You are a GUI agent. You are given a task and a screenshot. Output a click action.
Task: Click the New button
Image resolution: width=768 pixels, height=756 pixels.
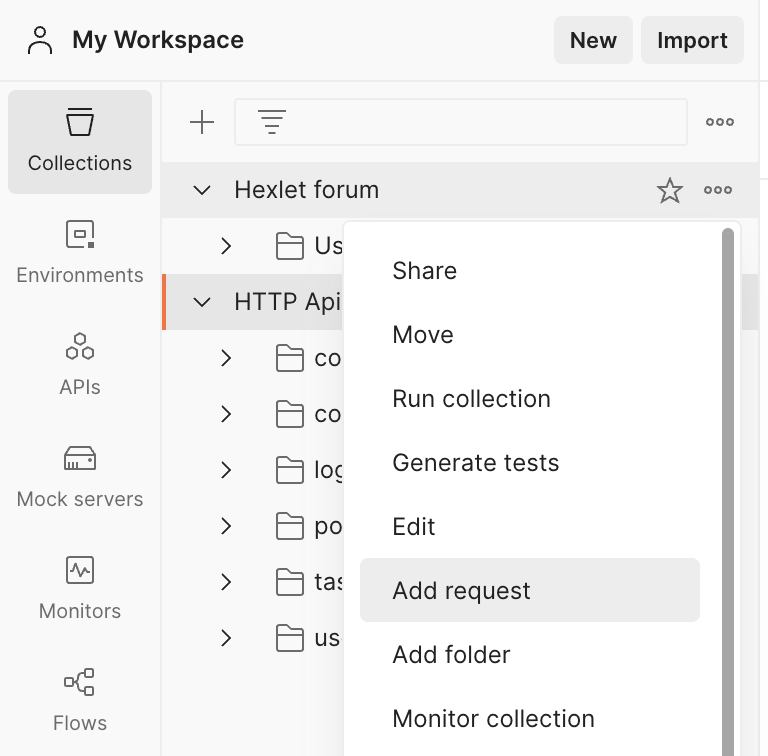pos(593,41)
